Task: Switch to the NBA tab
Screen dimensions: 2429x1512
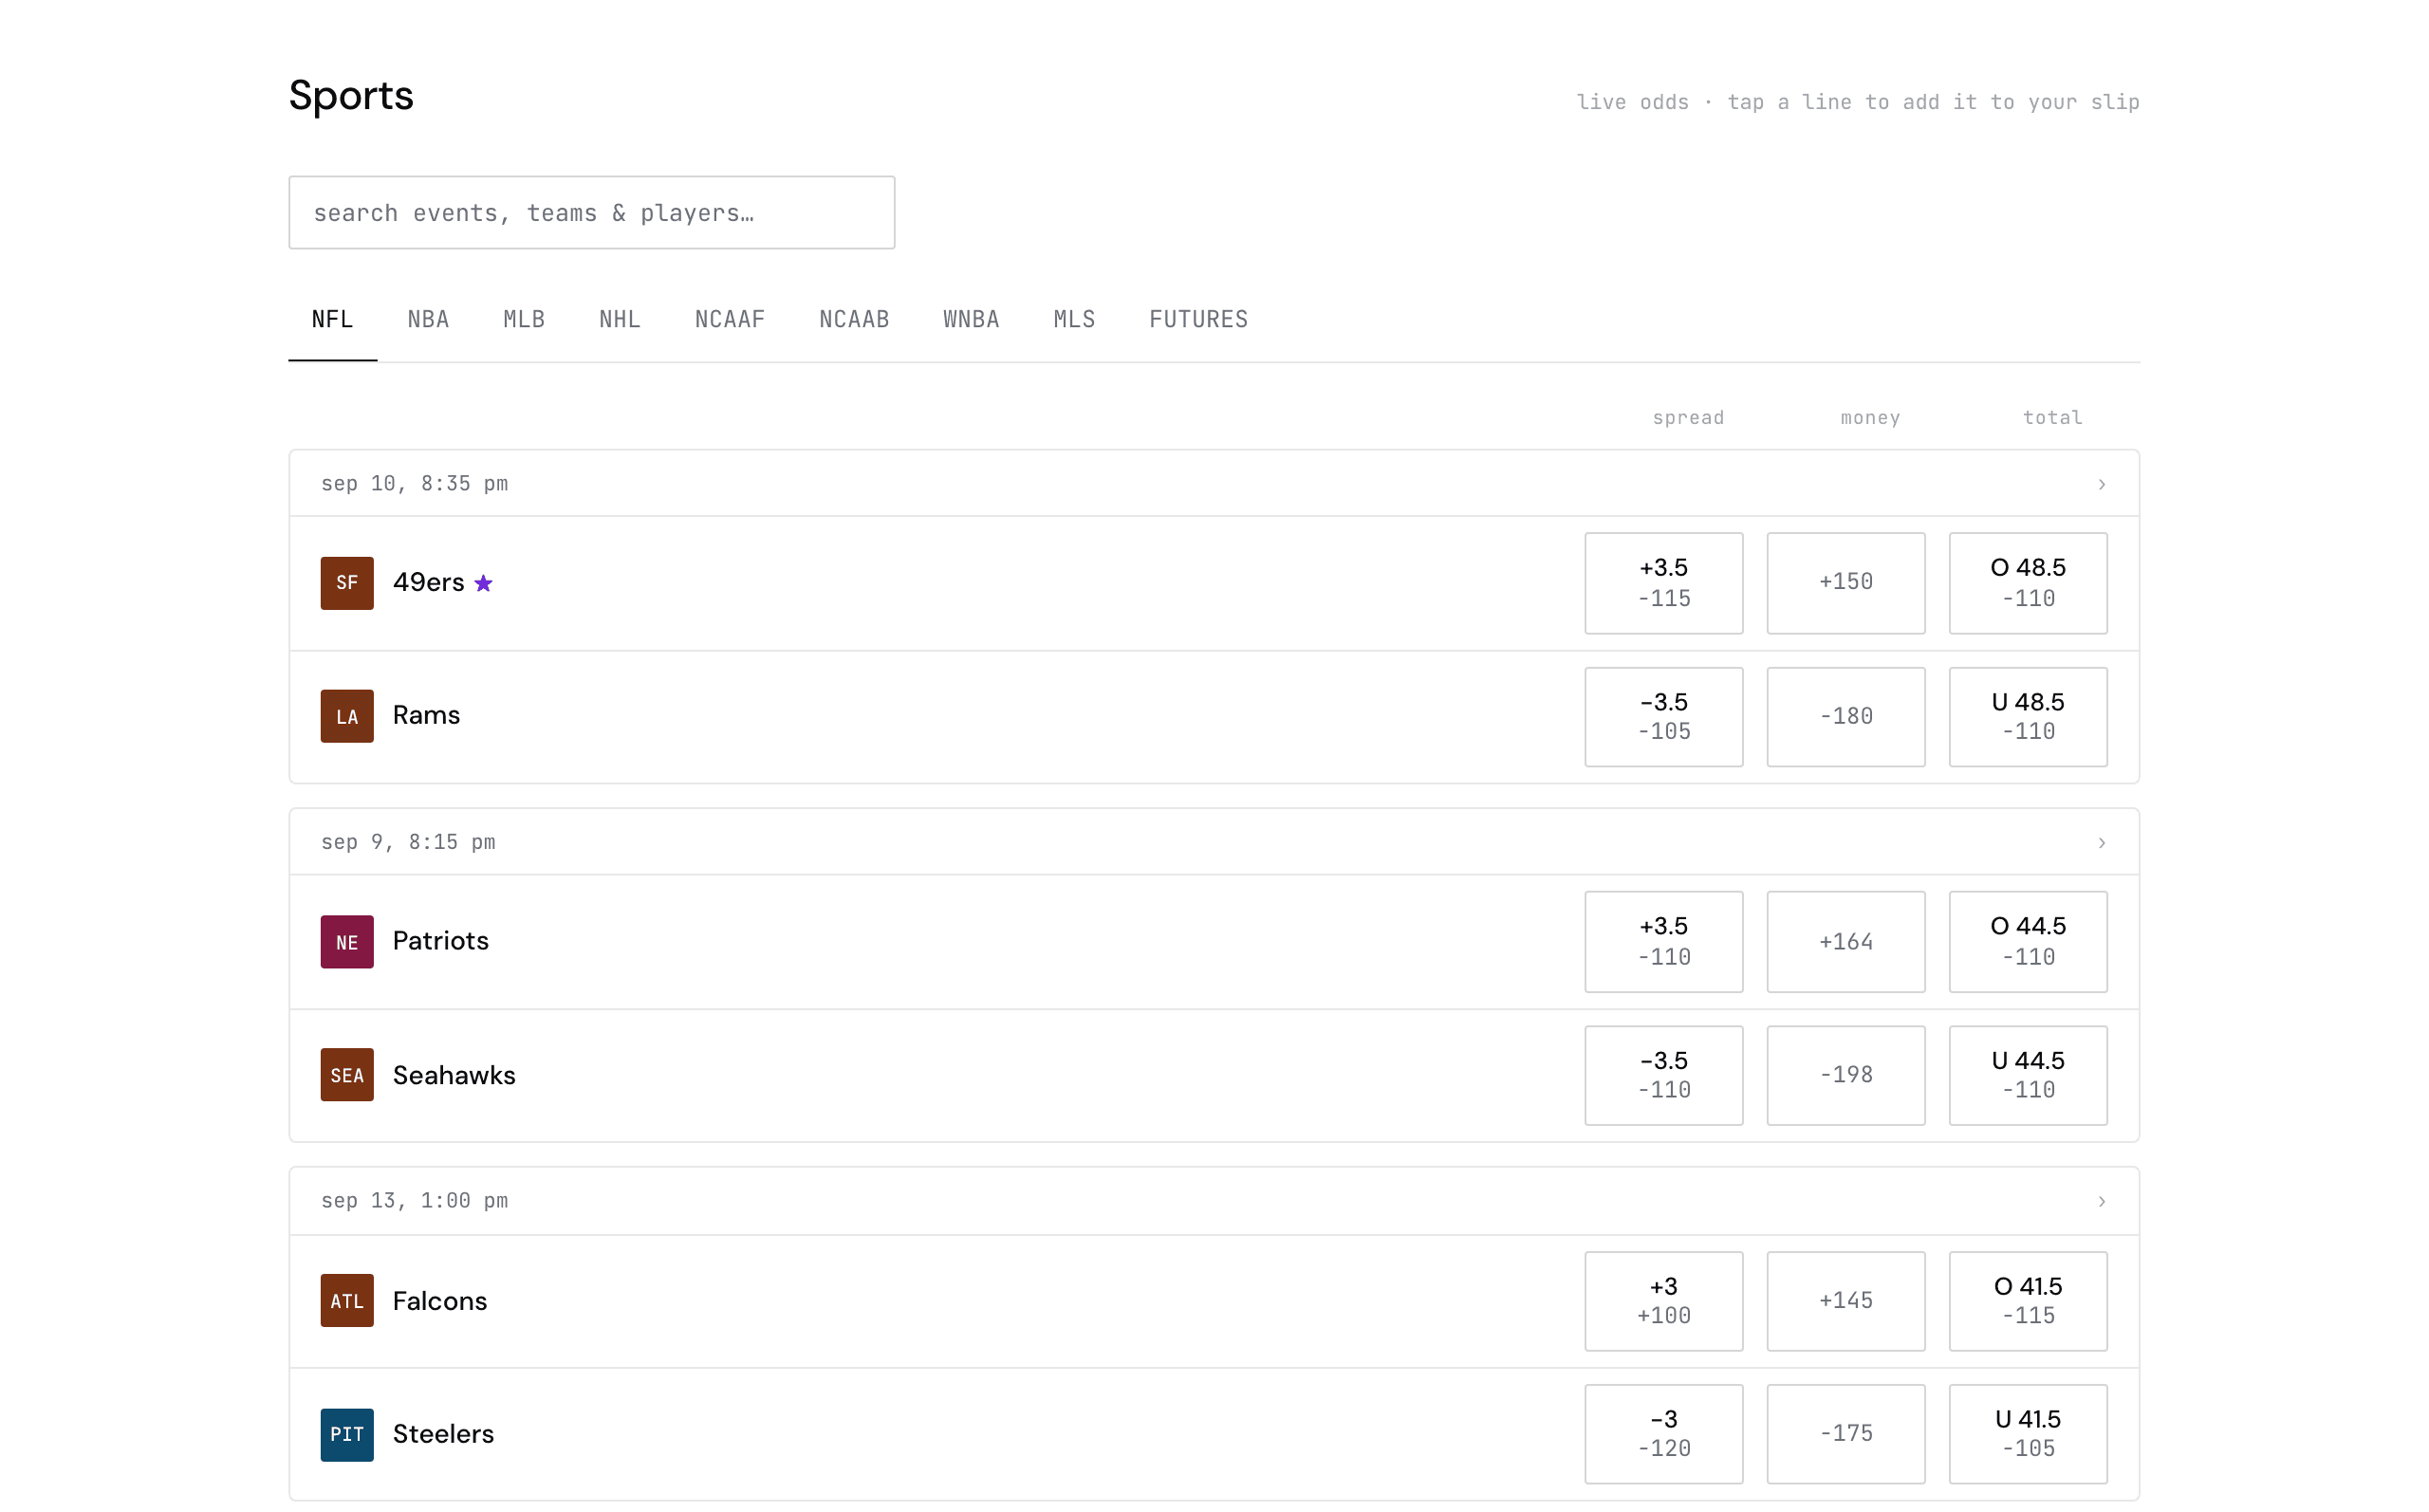Action: click(x=428, y=320)
